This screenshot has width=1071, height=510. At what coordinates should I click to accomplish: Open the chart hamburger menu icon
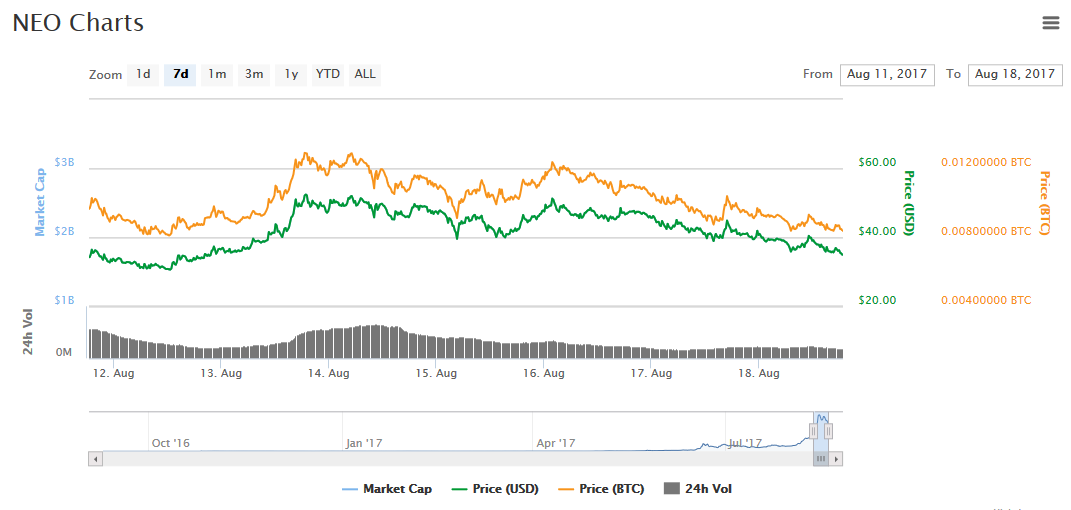[x=1051, y=23]
